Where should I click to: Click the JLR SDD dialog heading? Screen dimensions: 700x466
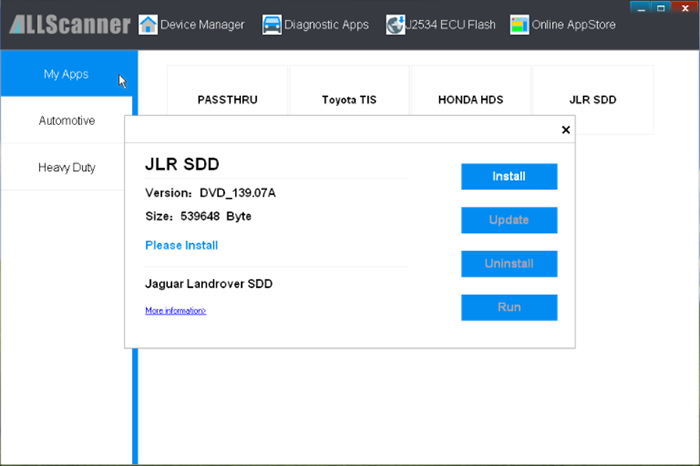(182, 164)
